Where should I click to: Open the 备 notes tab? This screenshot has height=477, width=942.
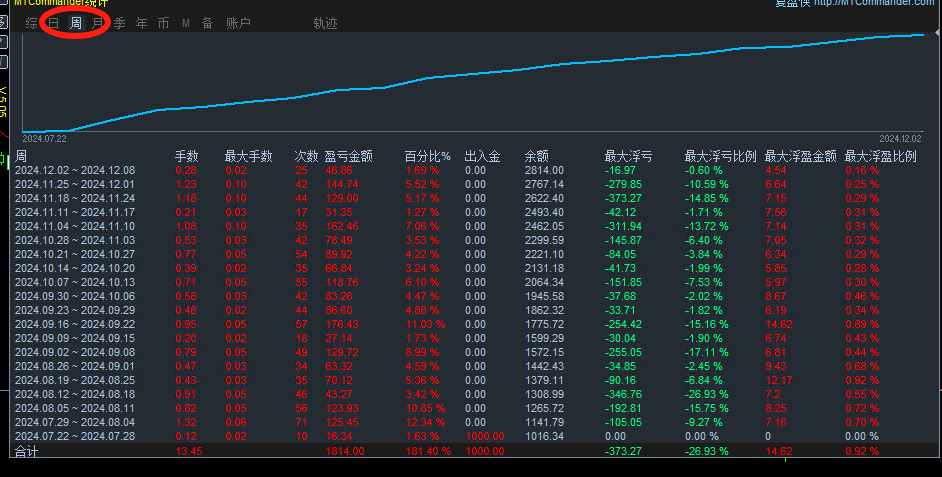[x=207, y=23]
